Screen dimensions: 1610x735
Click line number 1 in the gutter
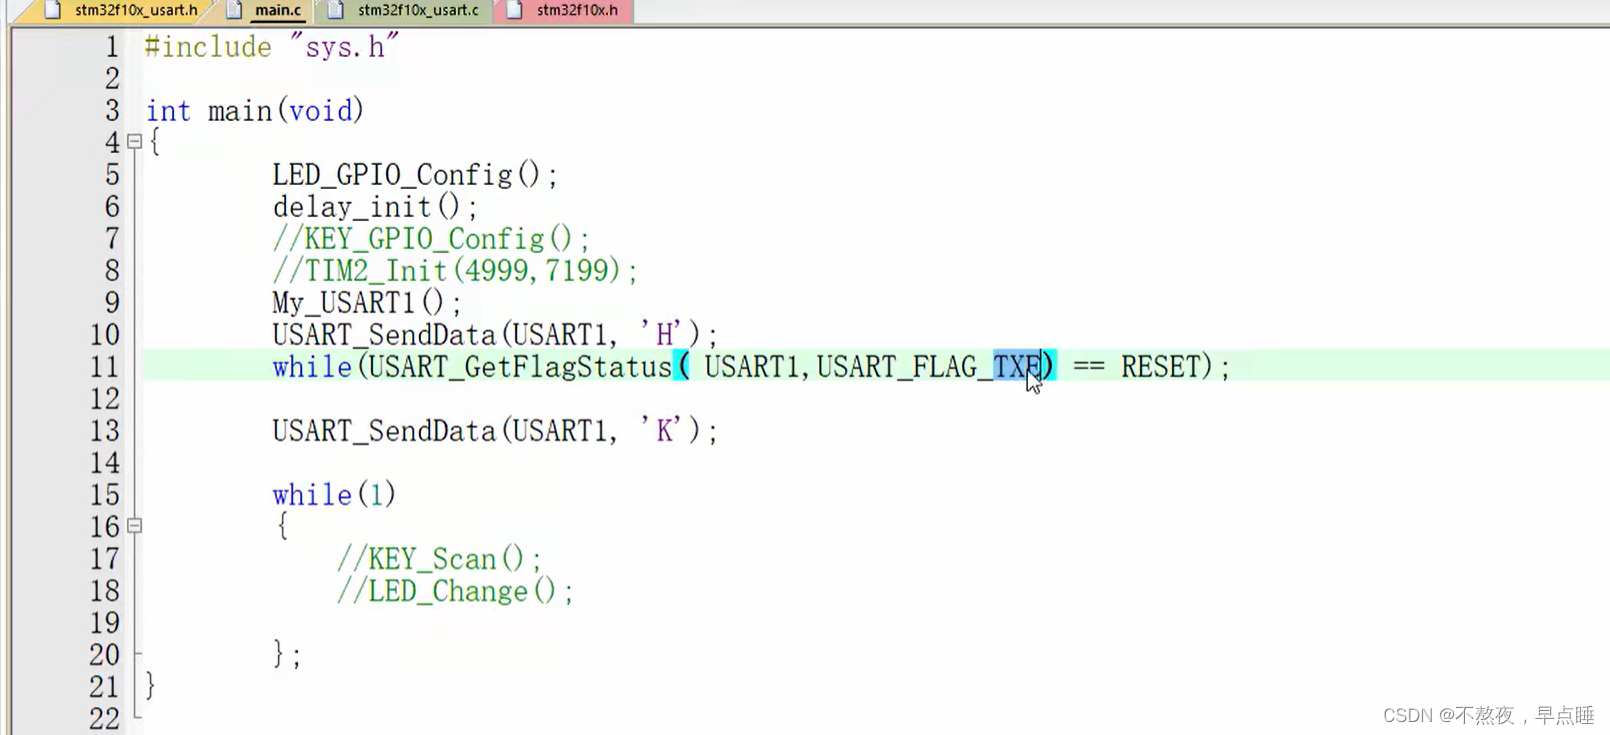112,46
